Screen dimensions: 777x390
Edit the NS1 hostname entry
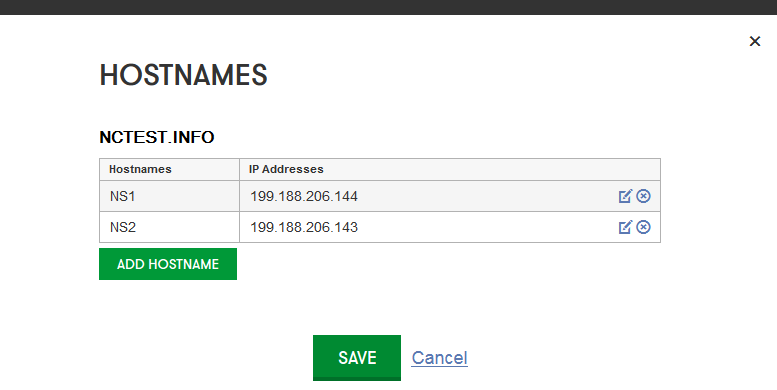pyautogui.click(x=625, y=196)
